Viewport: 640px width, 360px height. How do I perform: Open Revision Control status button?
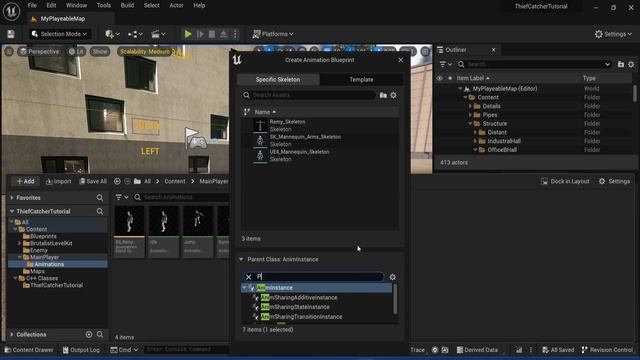point(607,350)
